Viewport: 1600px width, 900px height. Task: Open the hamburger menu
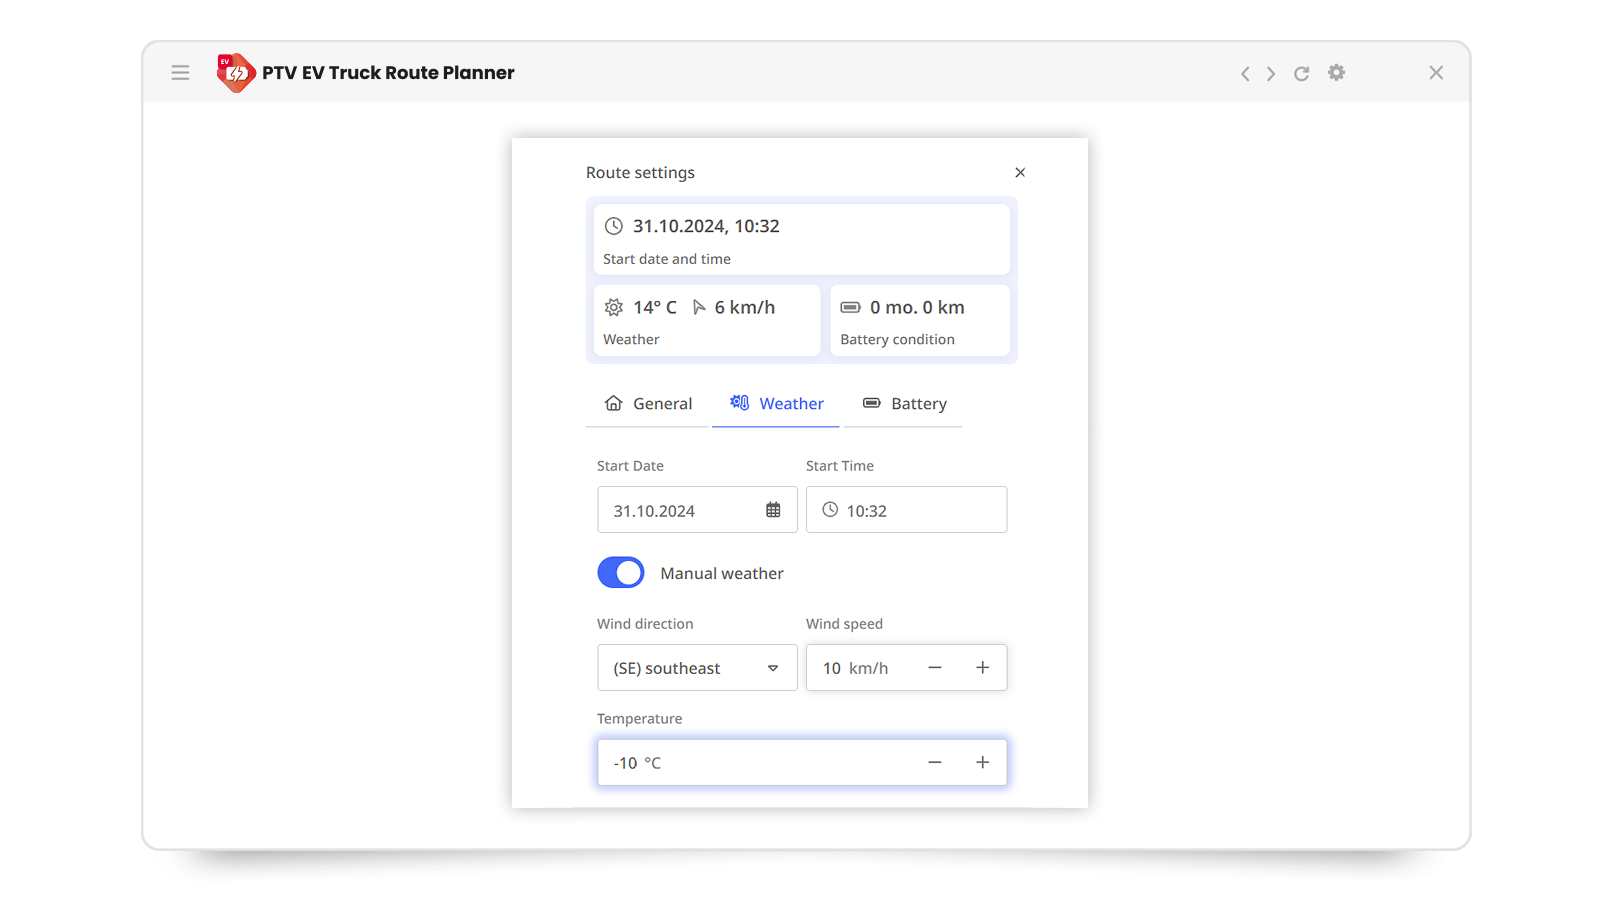(x=180, y=73)
